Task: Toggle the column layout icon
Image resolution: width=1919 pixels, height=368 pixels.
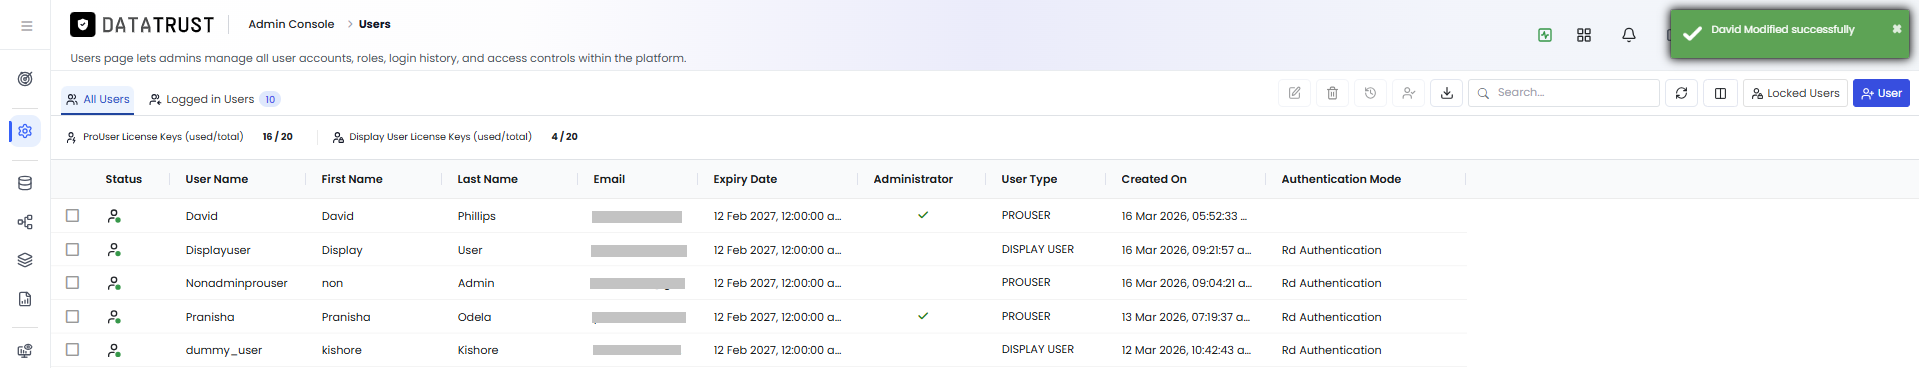Action: (1720, 93)
